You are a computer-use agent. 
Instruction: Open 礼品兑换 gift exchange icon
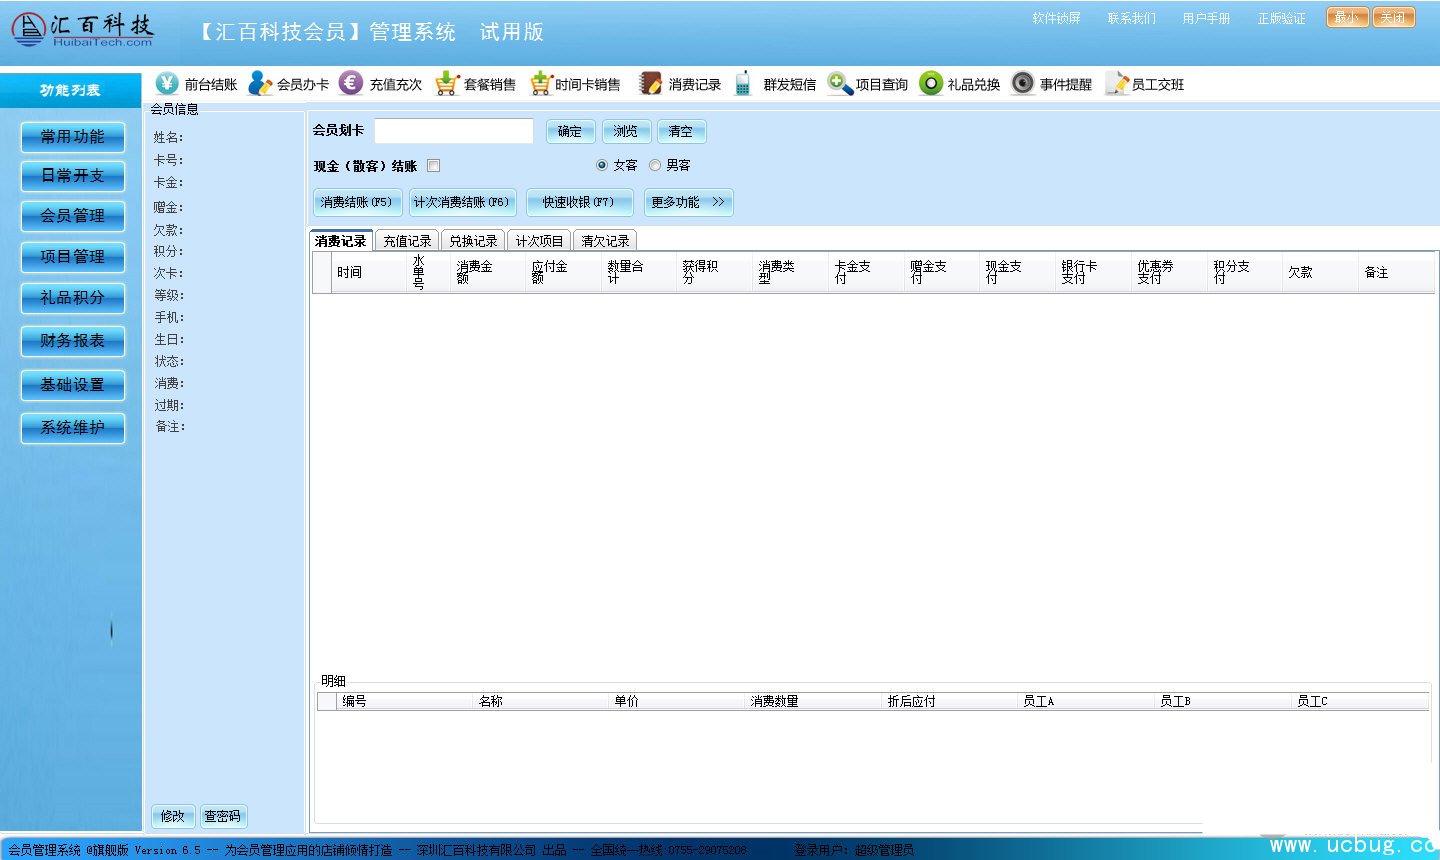(931, 84)
